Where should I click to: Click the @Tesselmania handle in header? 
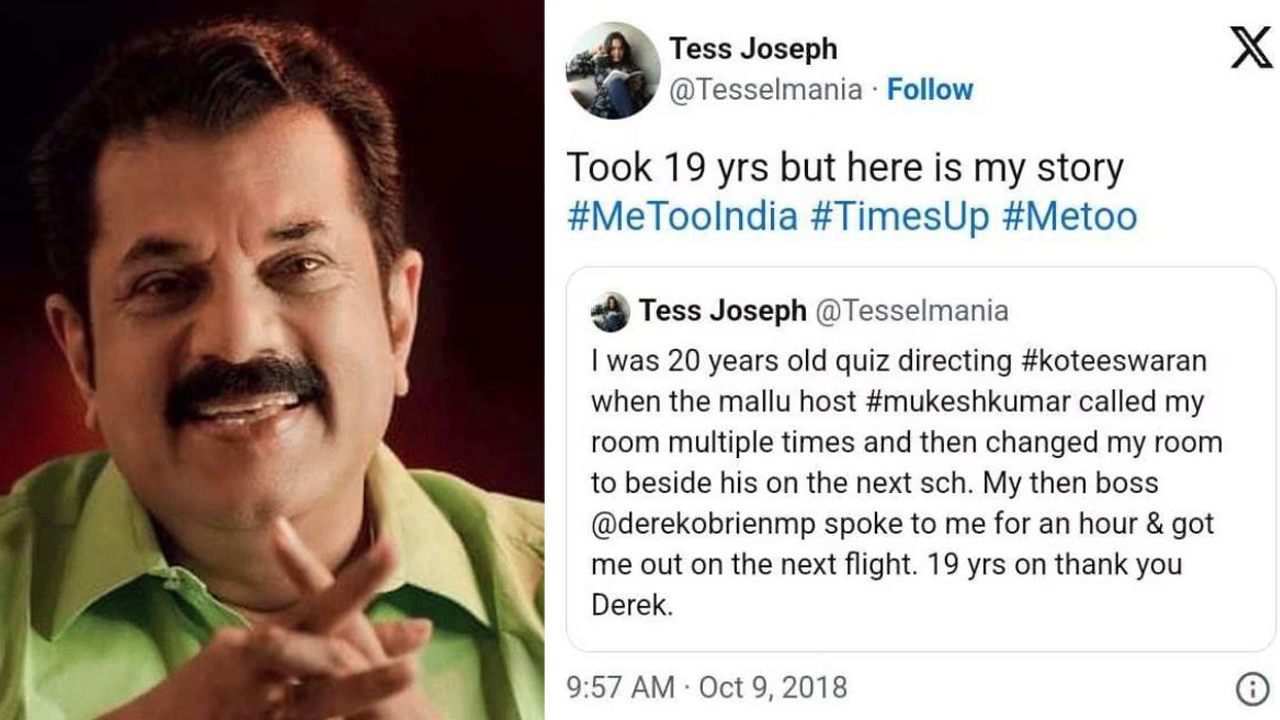click(x=765, y=90)
